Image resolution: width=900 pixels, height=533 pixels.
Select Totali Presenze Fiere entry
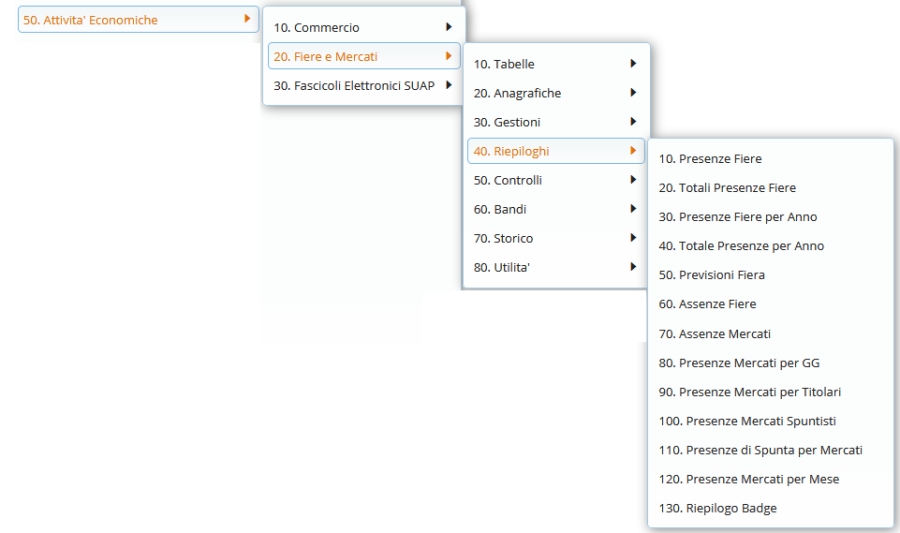pyautogui.click(x=727, y=188)
